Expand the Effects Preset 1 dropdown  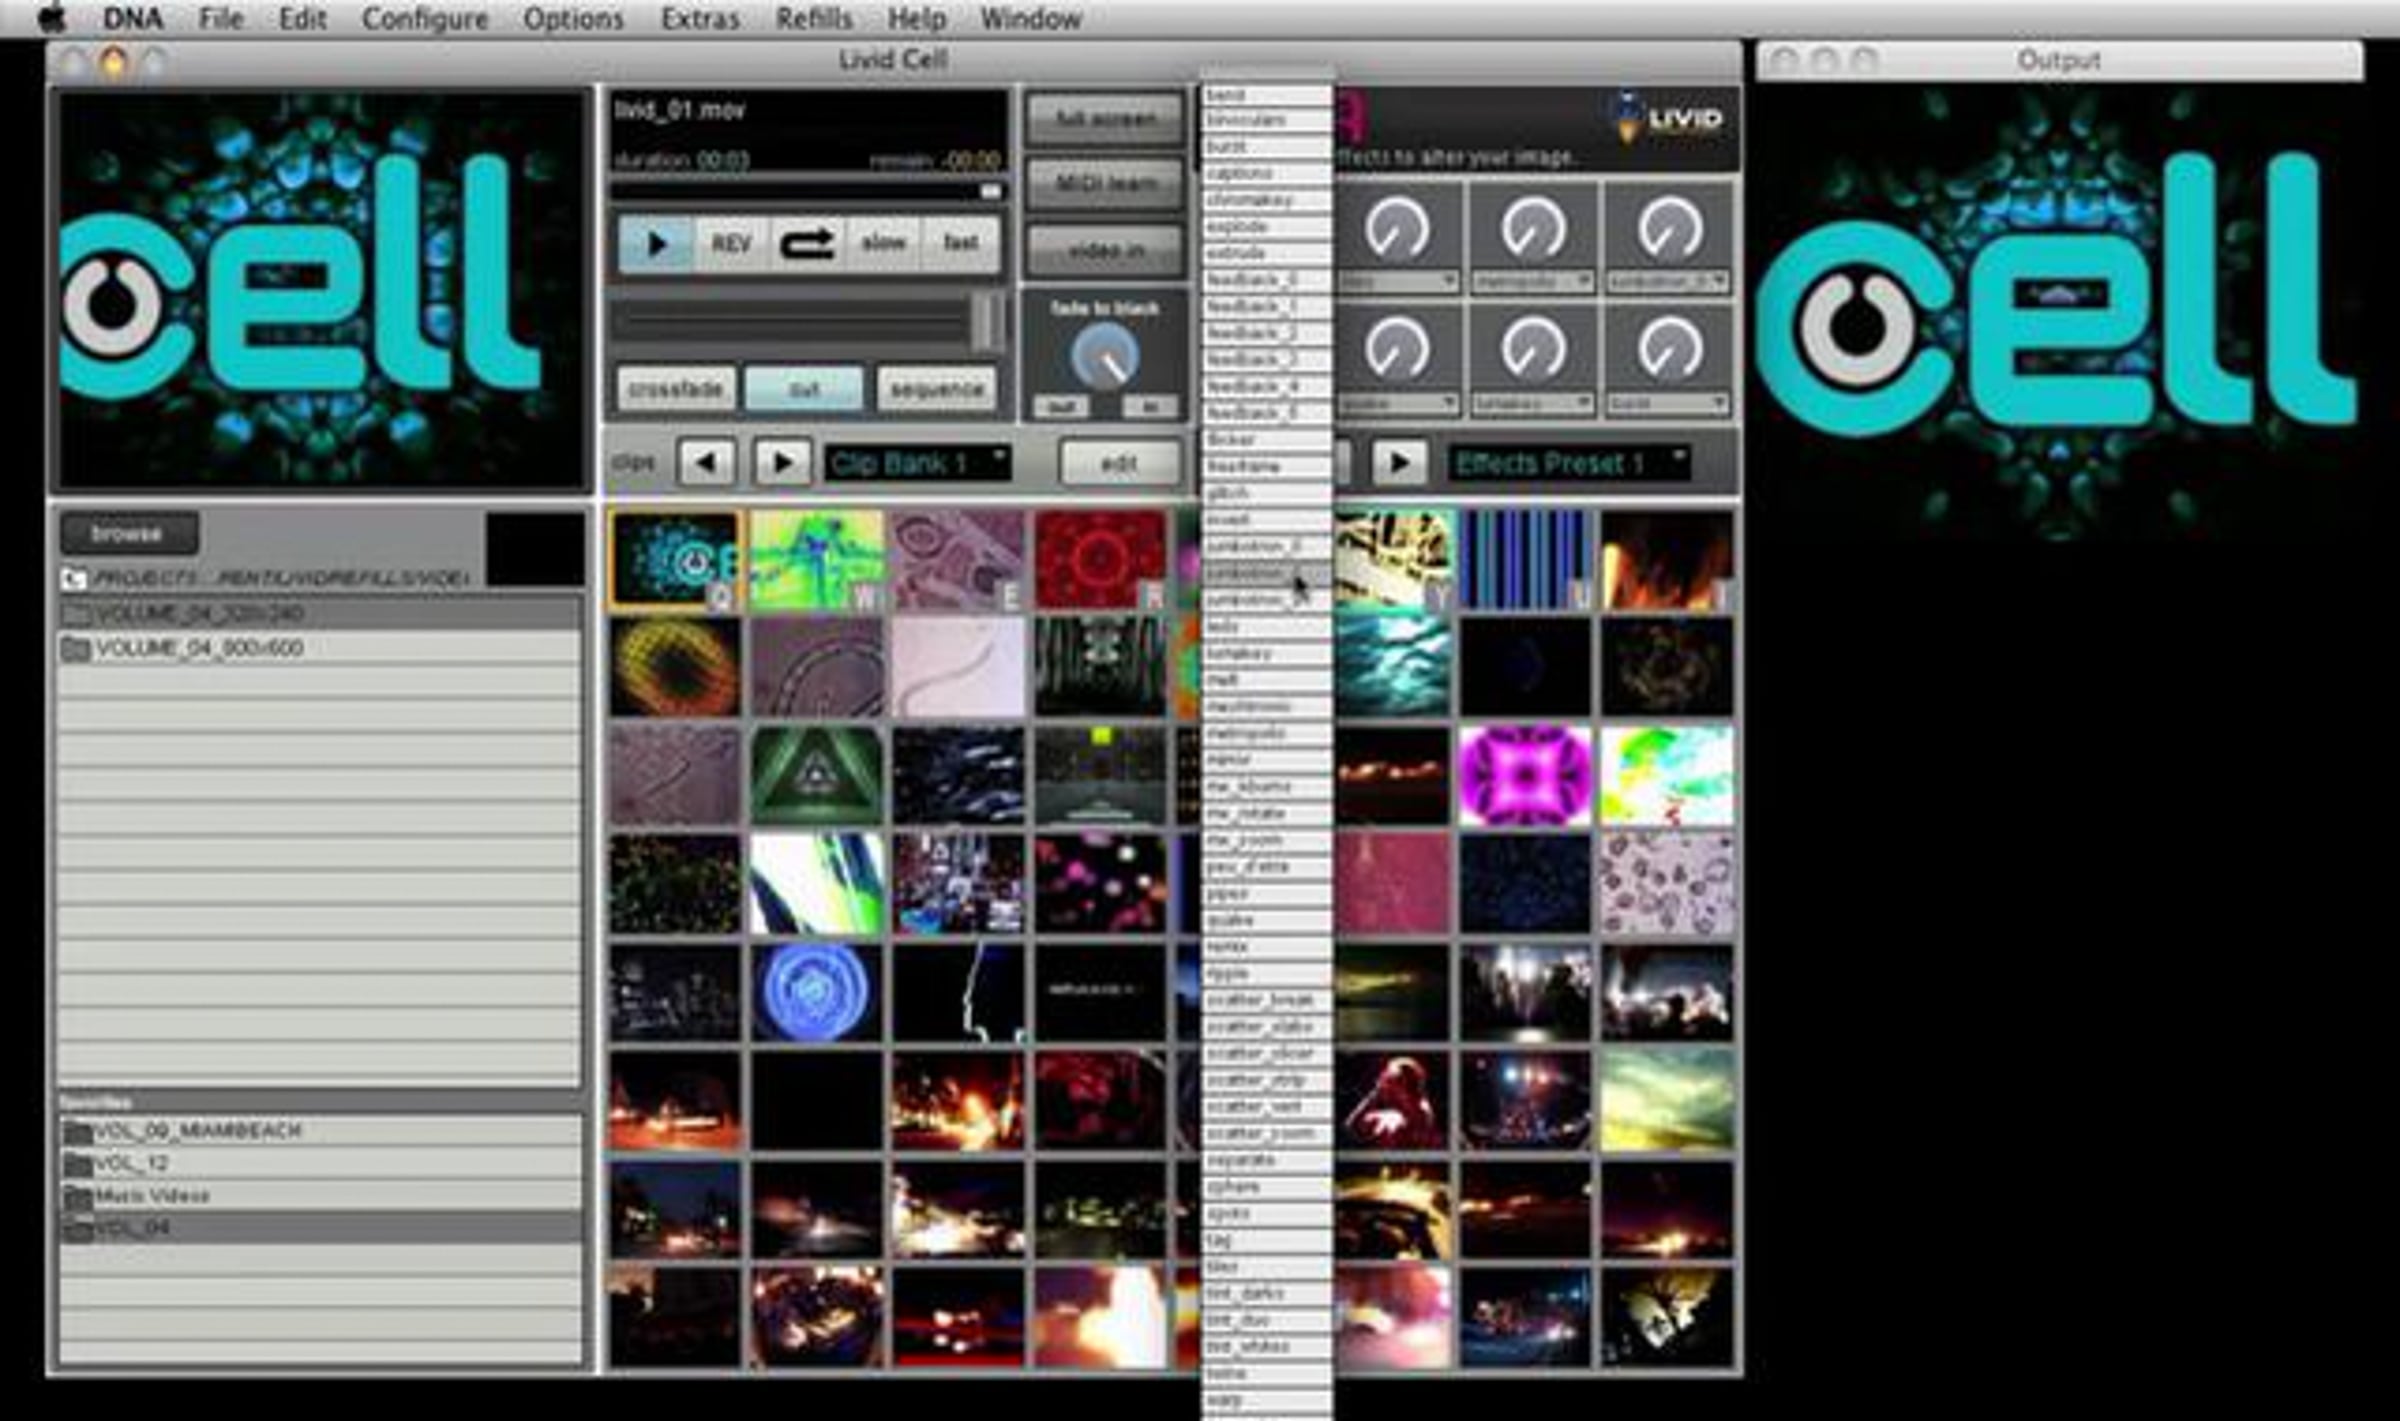pos(1568,463)
